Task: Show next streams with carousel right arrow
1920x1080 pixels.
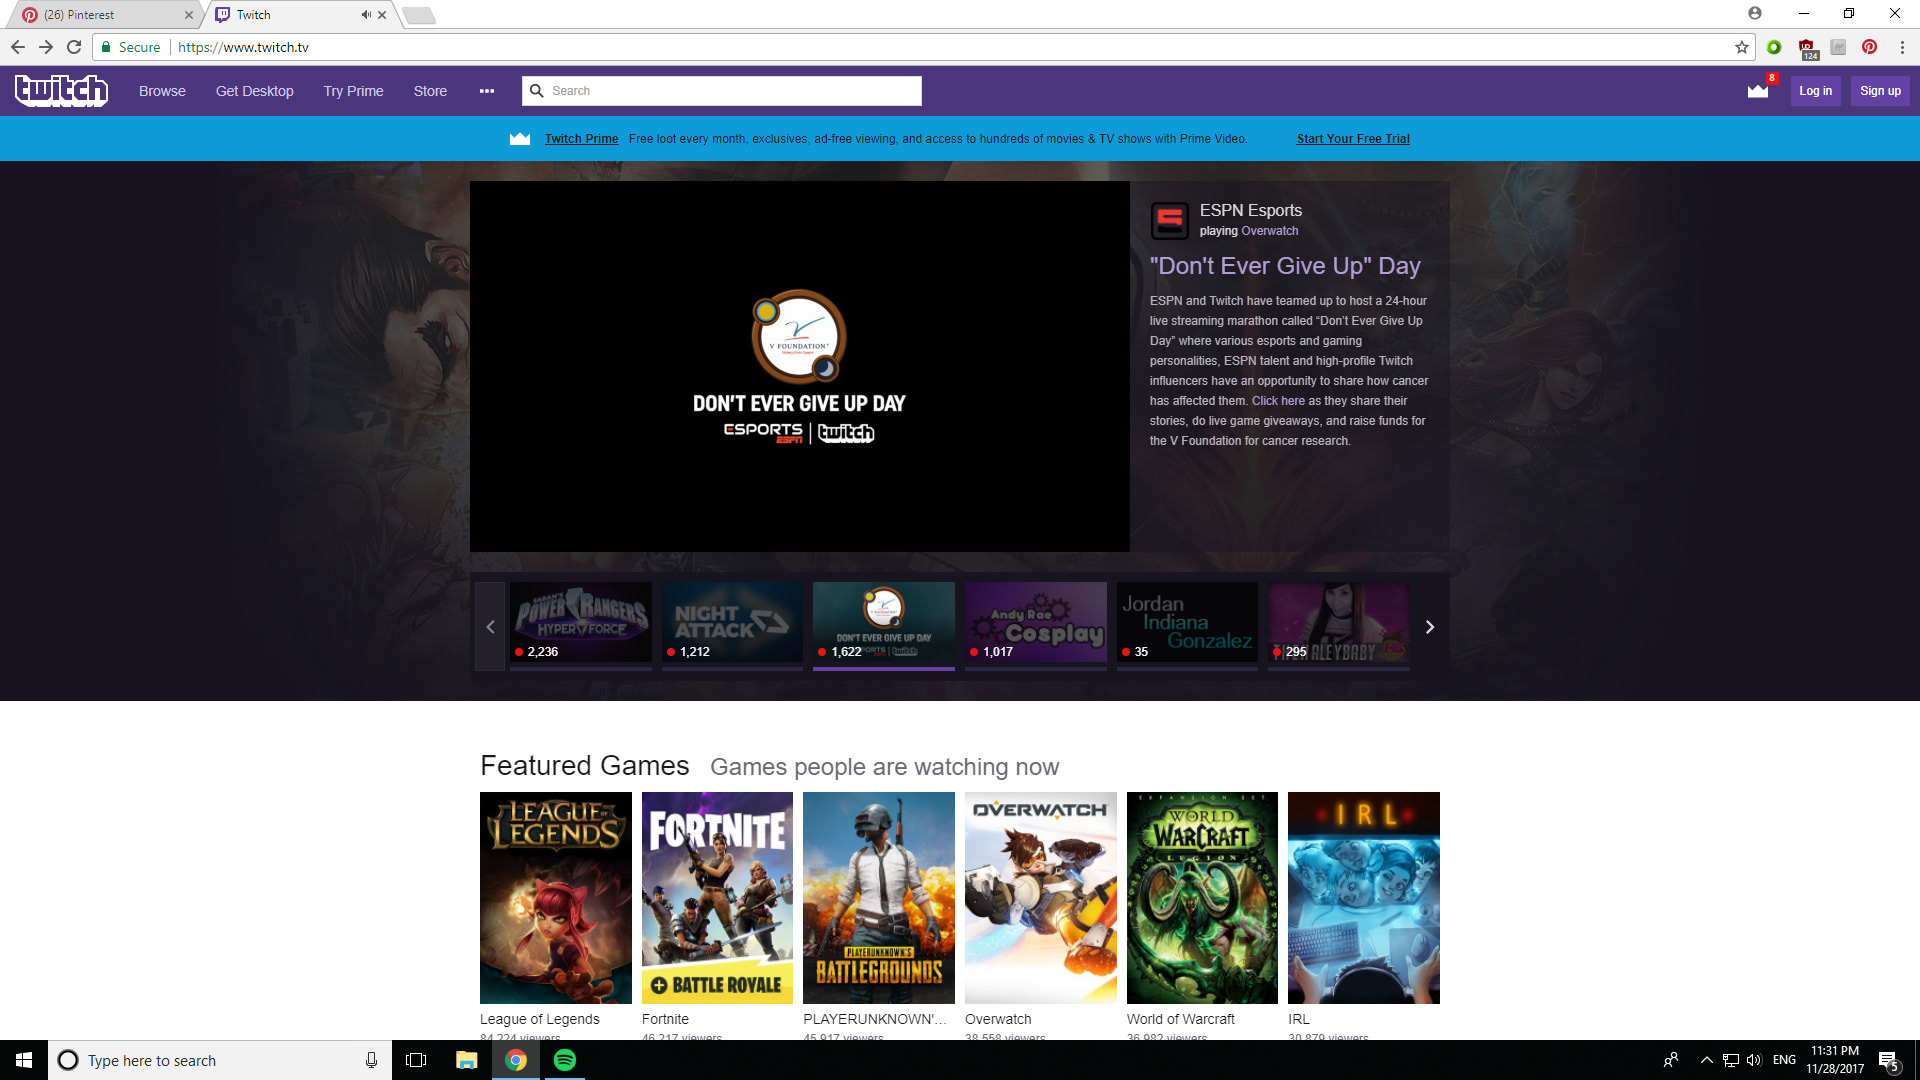Action: tap(1429, 627)
